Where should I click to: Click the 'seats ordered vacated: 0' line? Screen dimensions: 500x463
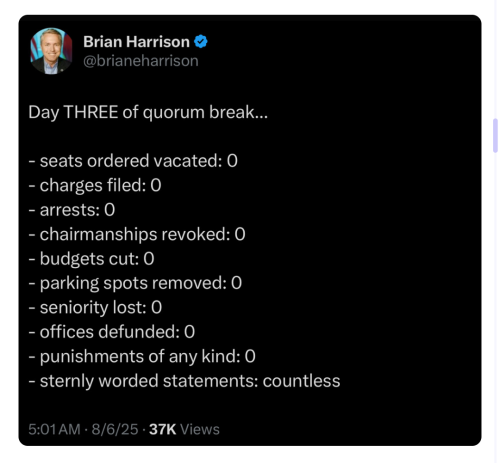tap(133, 161)
